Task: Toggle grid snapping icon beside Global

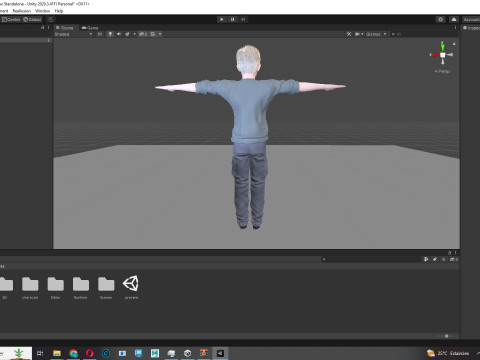Action: (x=50, y=20)
